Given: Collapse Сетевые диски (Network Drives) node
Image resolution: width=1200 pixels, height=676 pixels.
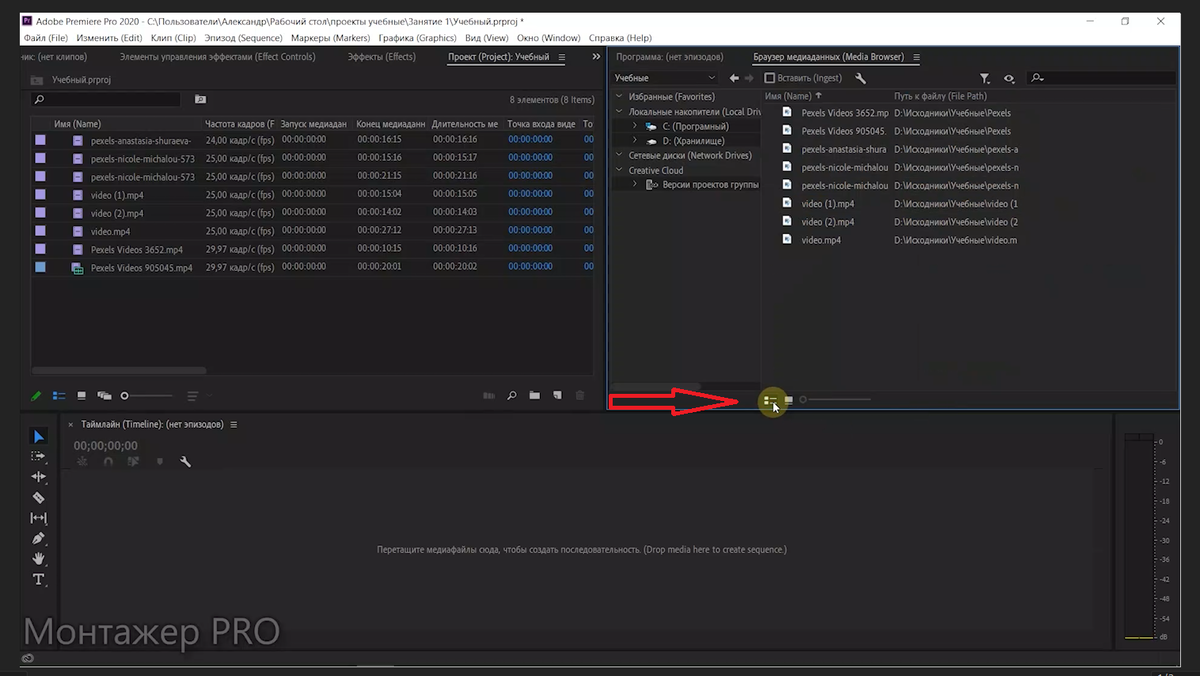Looking at the screenshot, I should pyautogui.click(x=620, y=156).
